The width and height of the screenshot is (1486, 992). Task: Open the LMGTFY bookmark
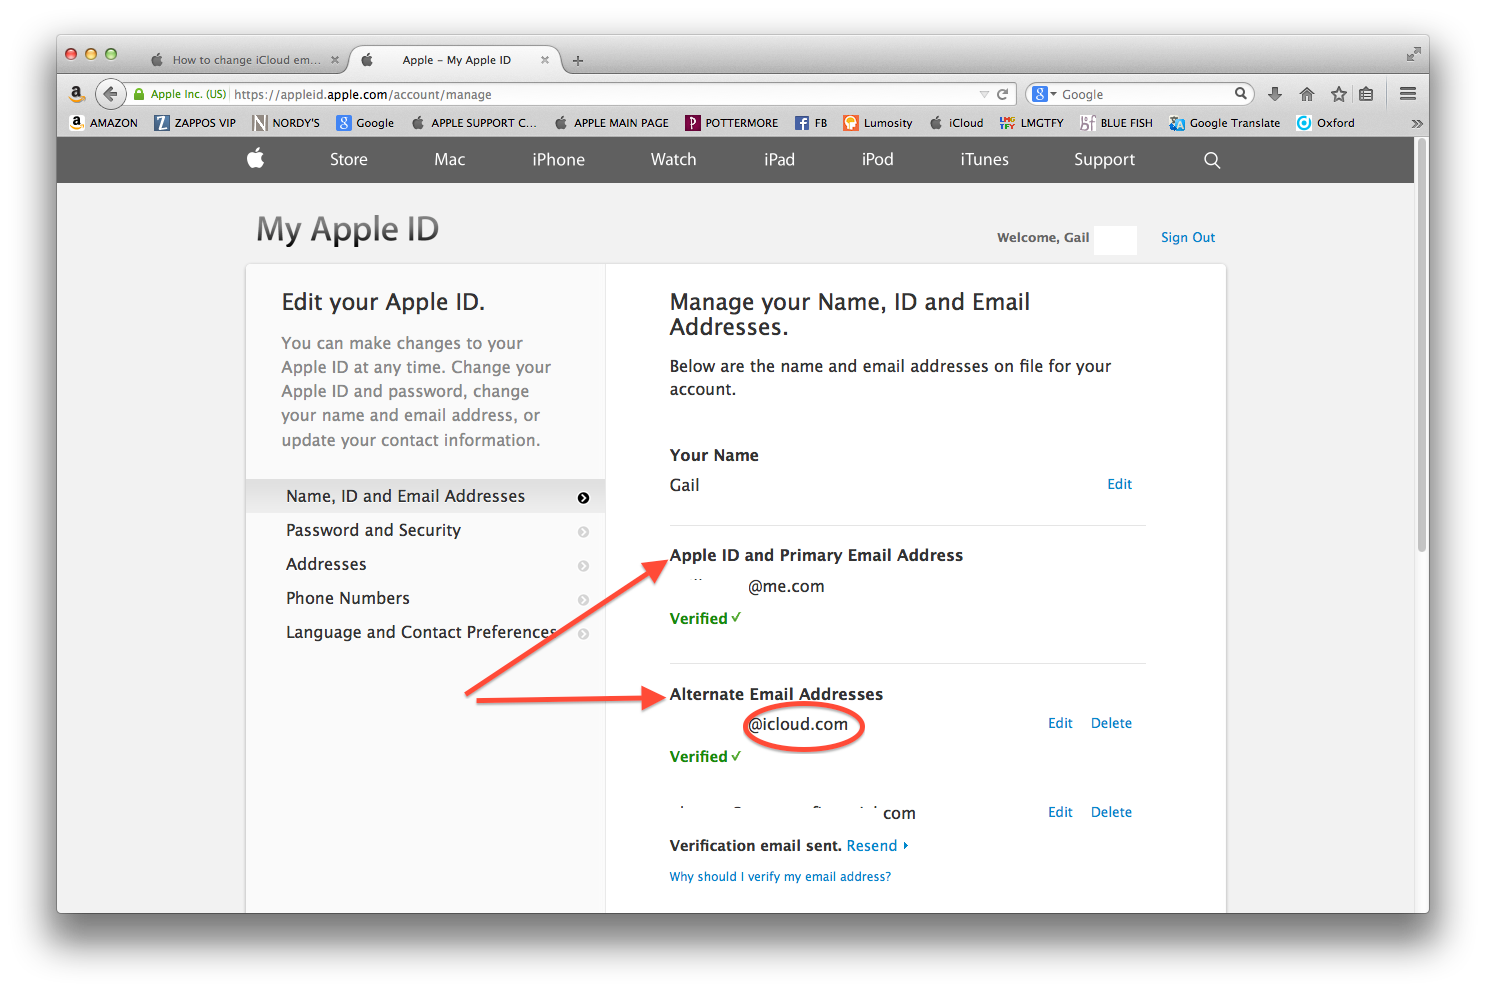pyautogui.click(x=1031, y=123)
